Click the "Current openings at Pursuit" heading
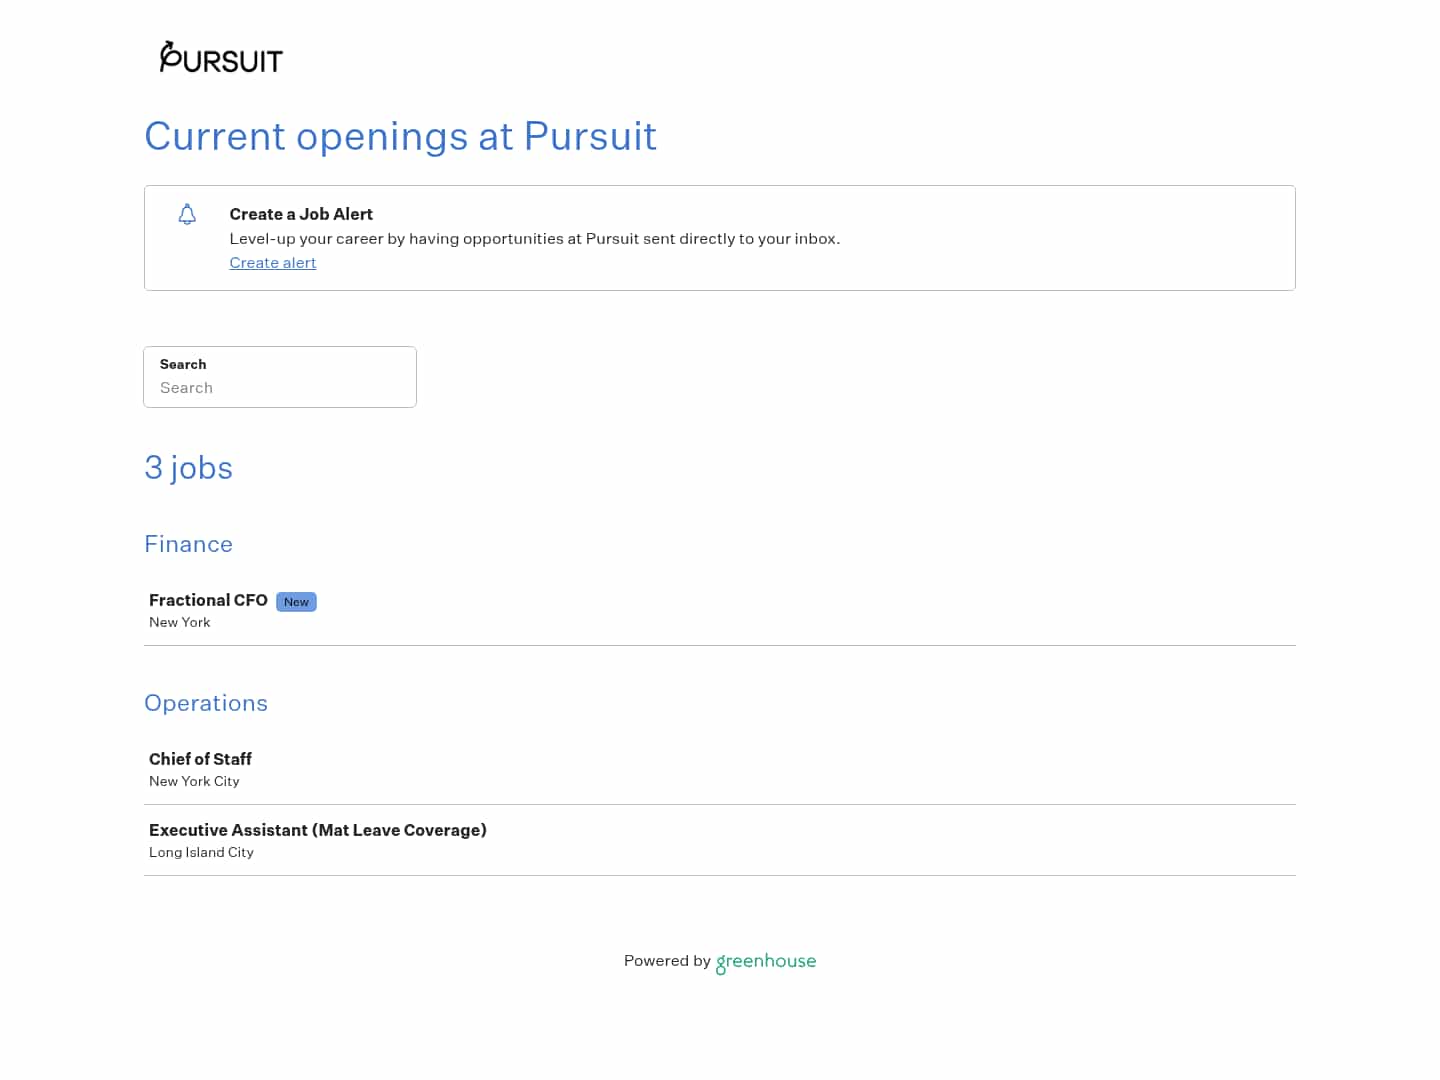The image size is (1440, 1080). pyautogui.click(x=400, y=137)
